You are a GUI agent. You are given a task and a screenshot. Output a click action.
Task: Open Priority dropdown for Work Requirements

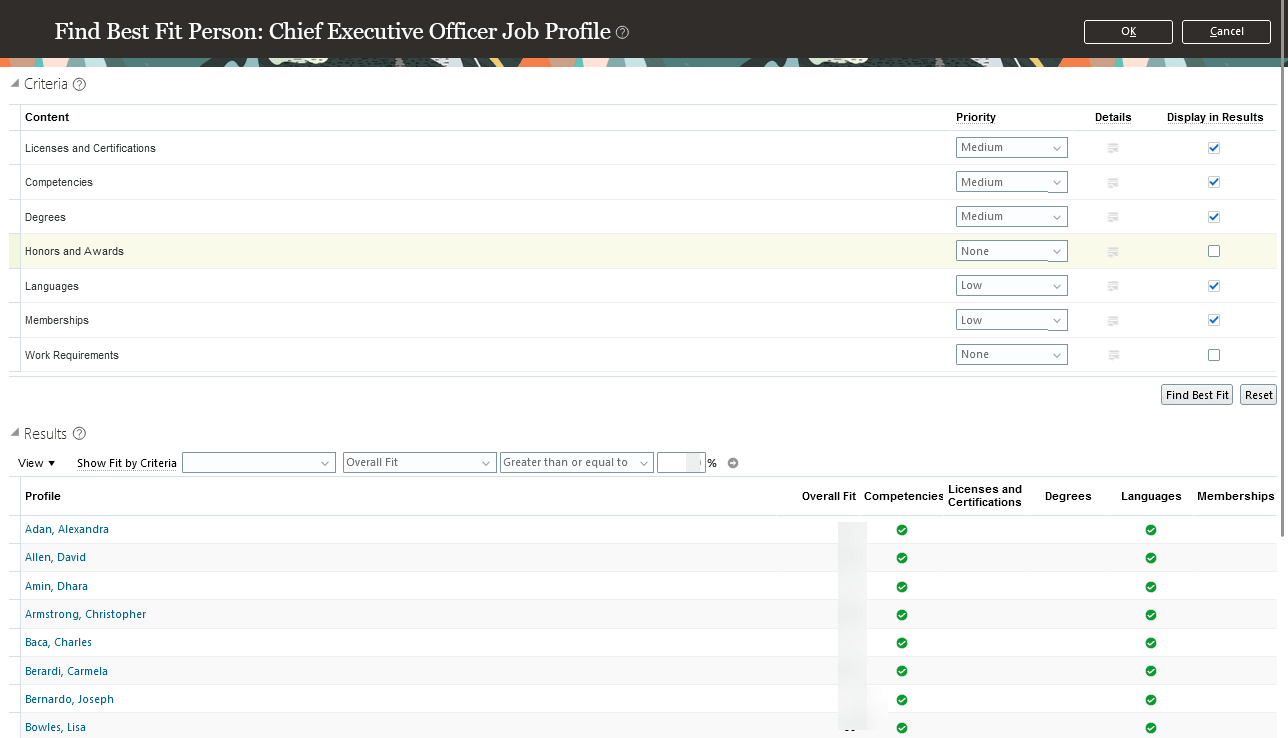point(1012,355)
